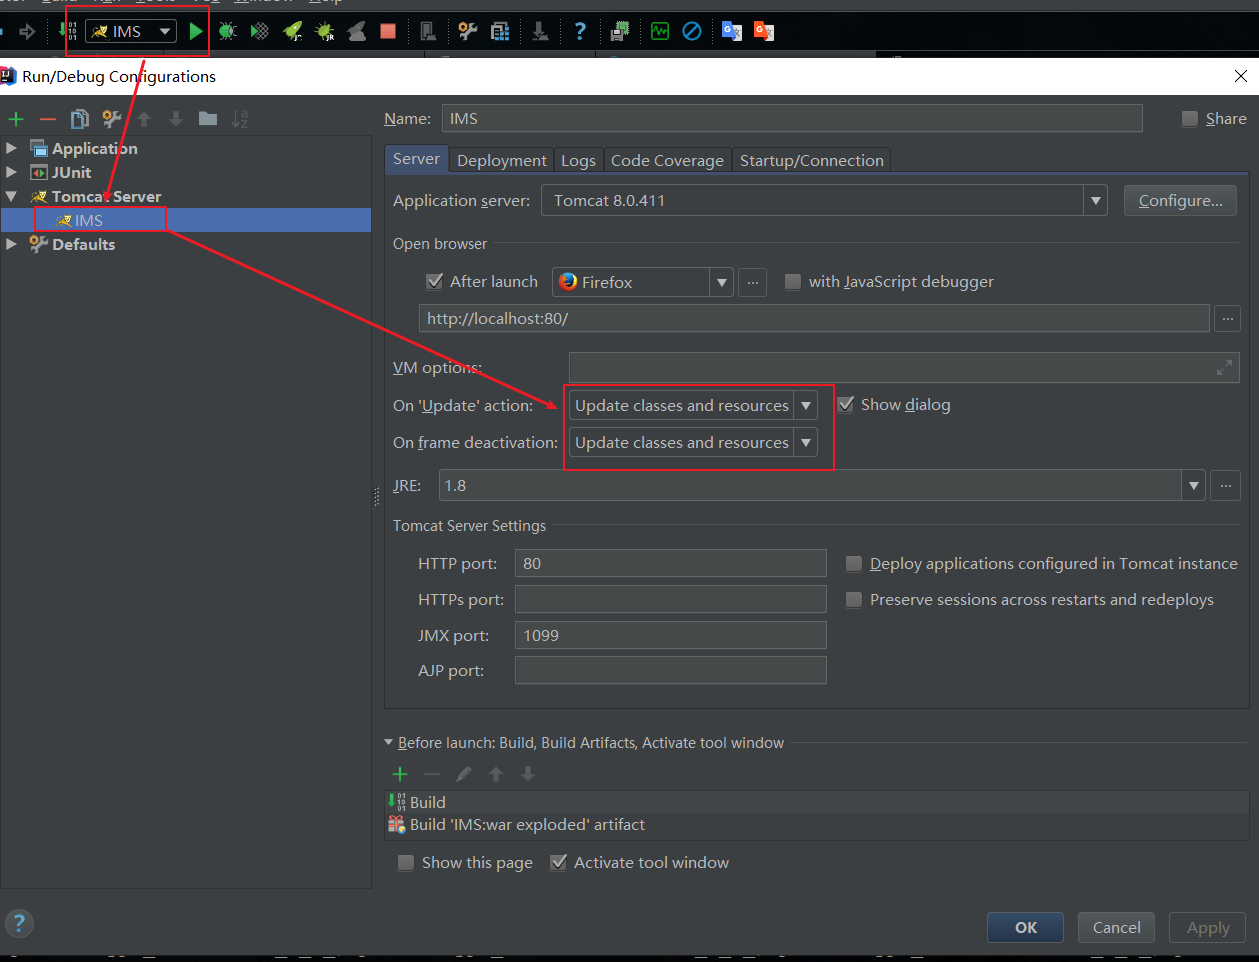
Task: Enable Preserve sessions across restarts and redeploys
Action: point(854,600)
